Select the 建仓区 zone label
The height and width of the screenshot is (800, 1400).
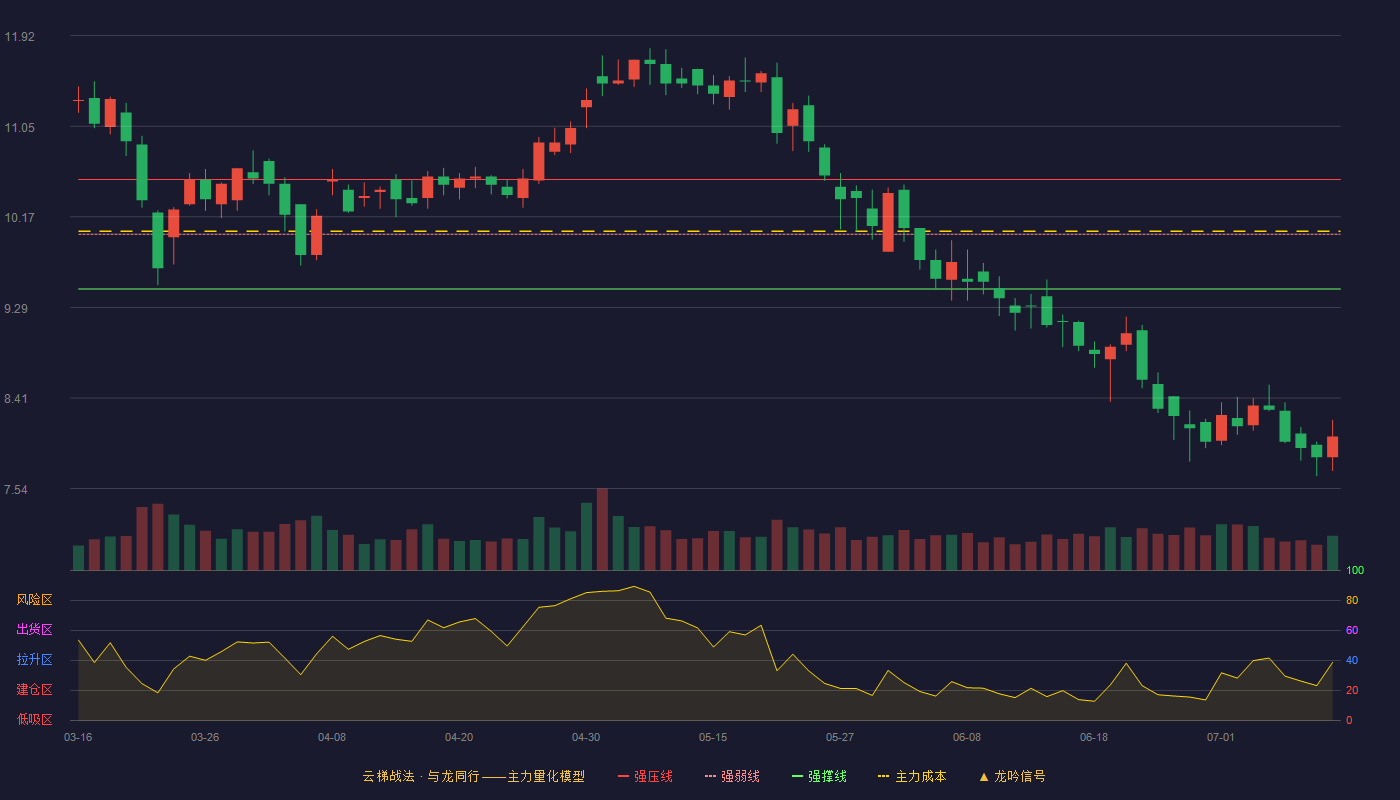pyautogui.click(x=34, y=690)
